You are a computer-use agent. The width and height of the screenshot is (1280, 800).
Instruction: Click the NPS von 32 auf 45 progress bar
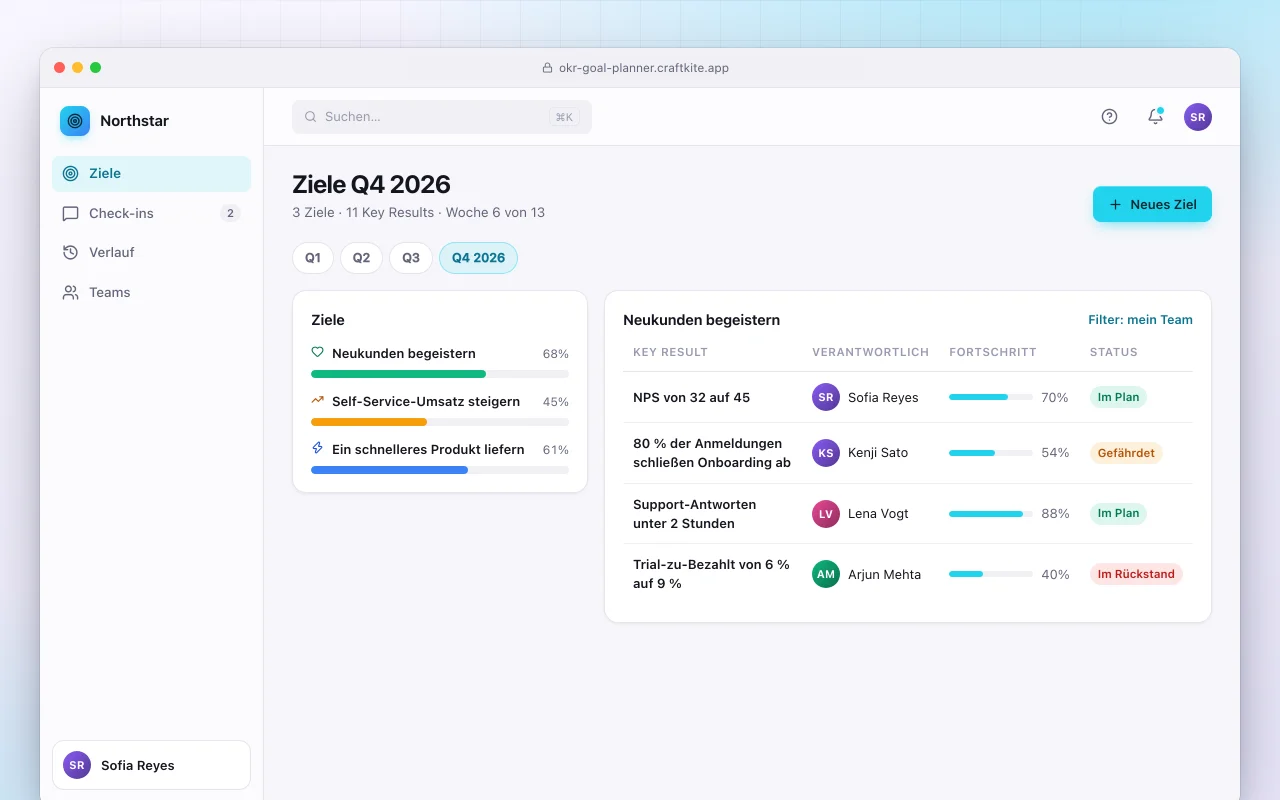coord(991,397)
